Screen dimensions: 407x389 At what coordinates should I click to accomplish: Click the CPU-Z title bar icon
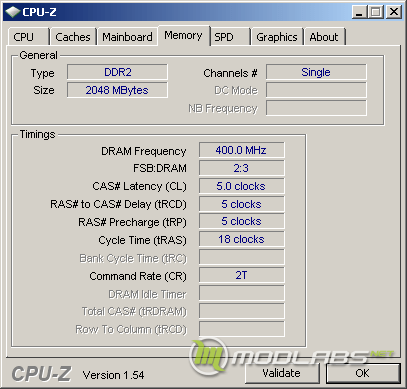coord(13,12)
